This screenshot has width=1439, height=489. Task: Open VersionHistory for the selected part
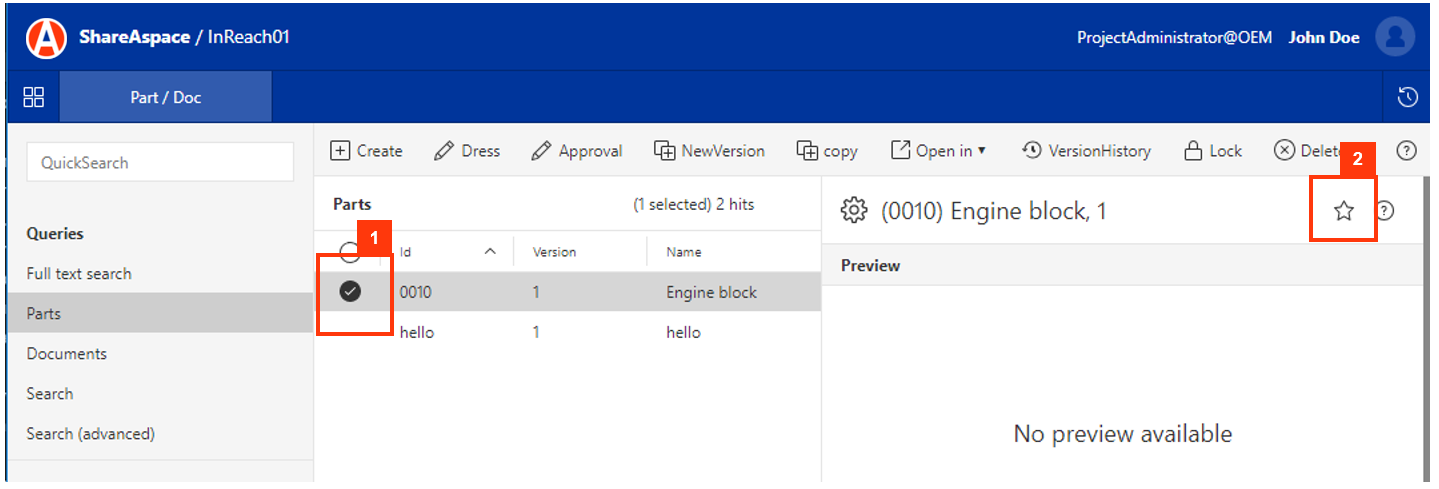(1086, 151)
